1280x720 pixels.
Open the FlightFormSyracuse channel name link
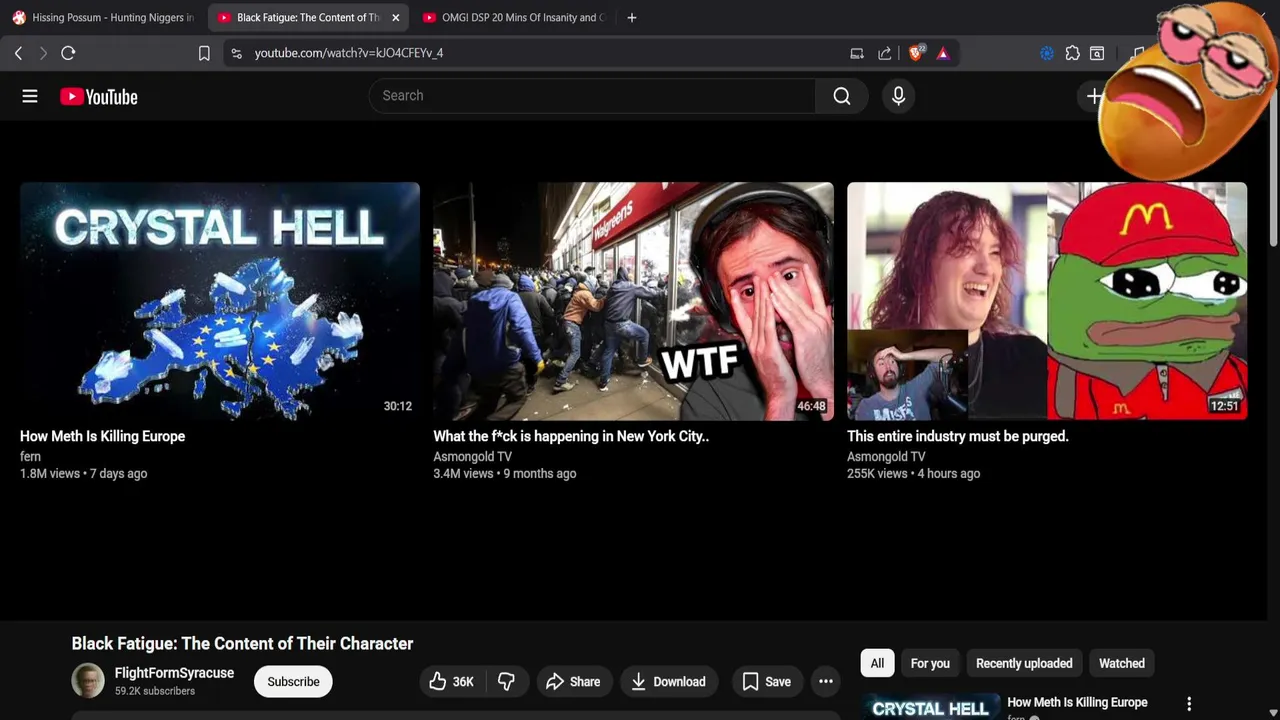click(x=174, y=673)
